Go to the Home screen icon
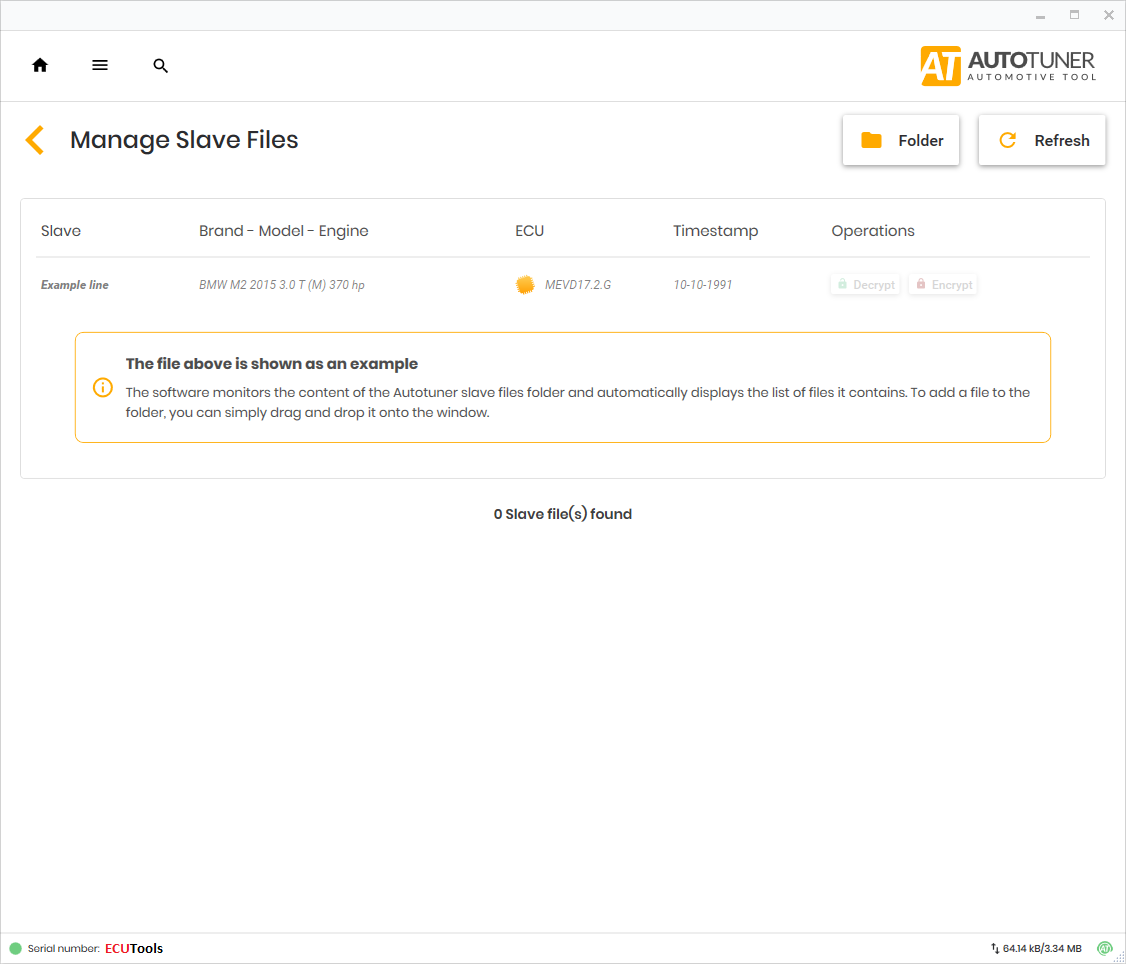Viewport: 1126px width, 964px height. pos(40,66)
